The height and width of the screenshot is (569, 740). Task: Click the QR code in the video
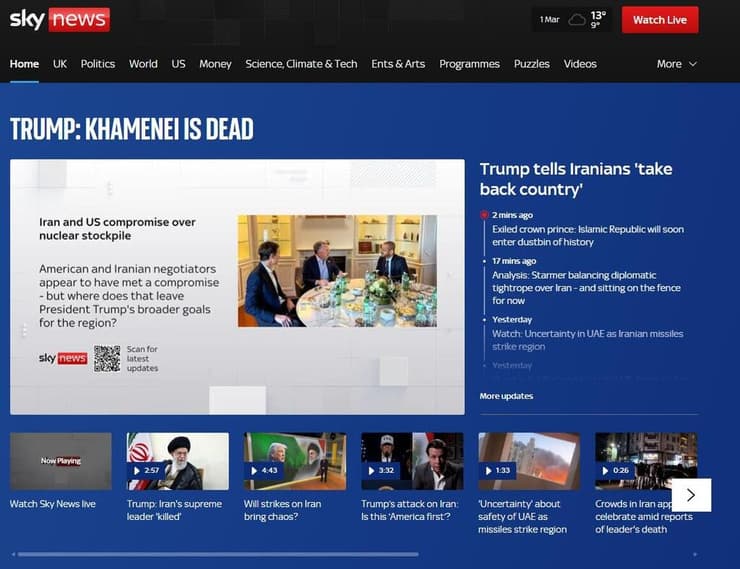[107, 358]
